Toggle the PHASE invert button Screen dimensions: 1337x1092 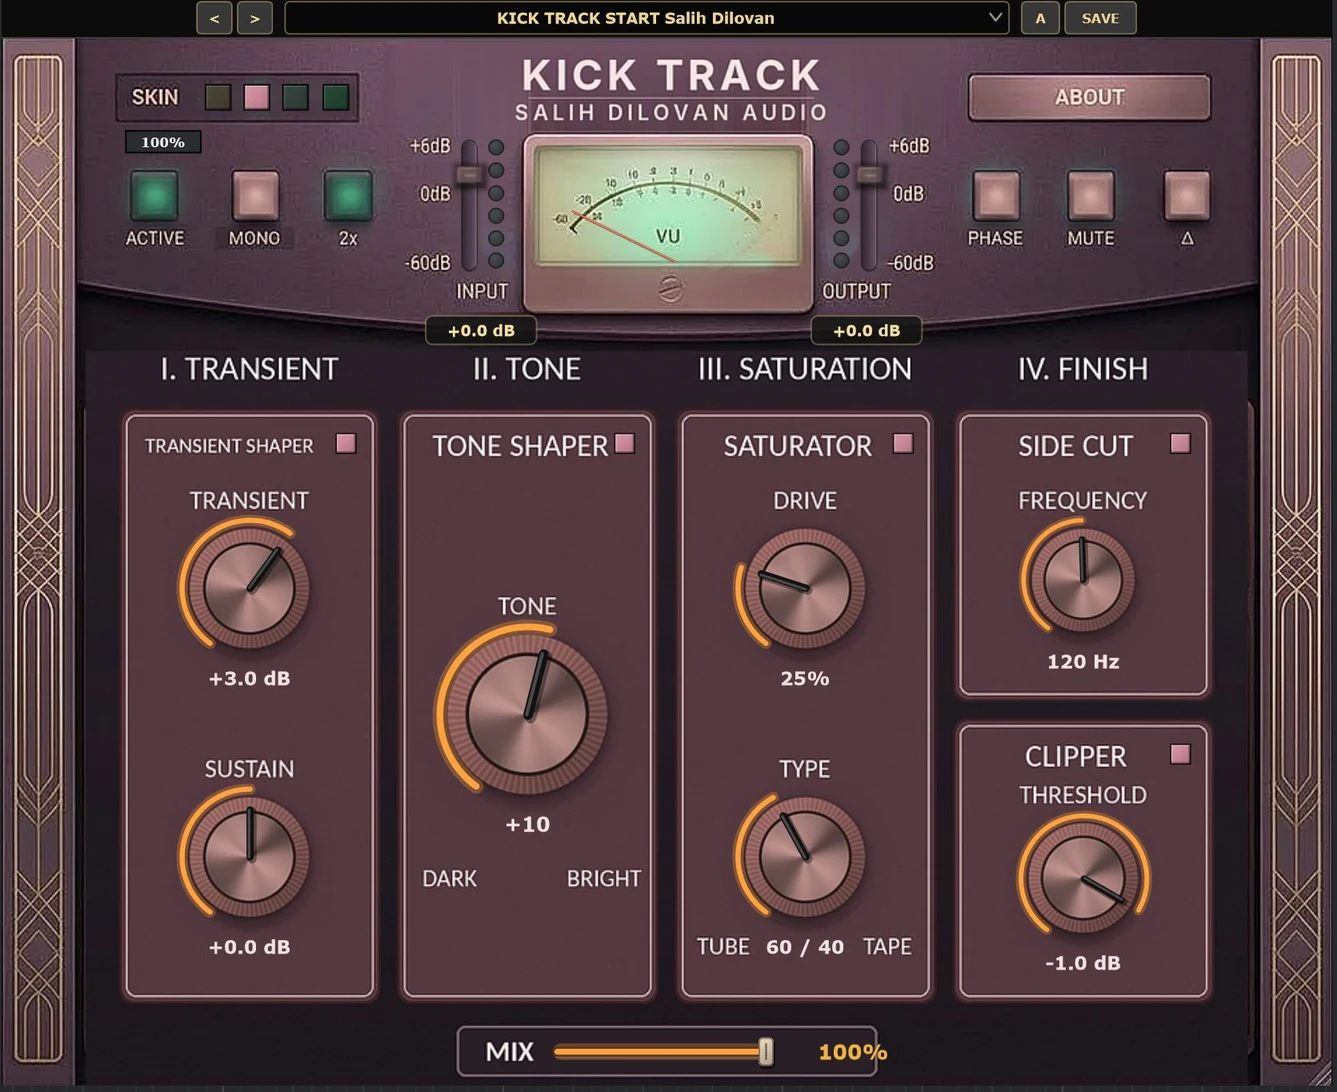pyautogui.click(x=995, y=195)
